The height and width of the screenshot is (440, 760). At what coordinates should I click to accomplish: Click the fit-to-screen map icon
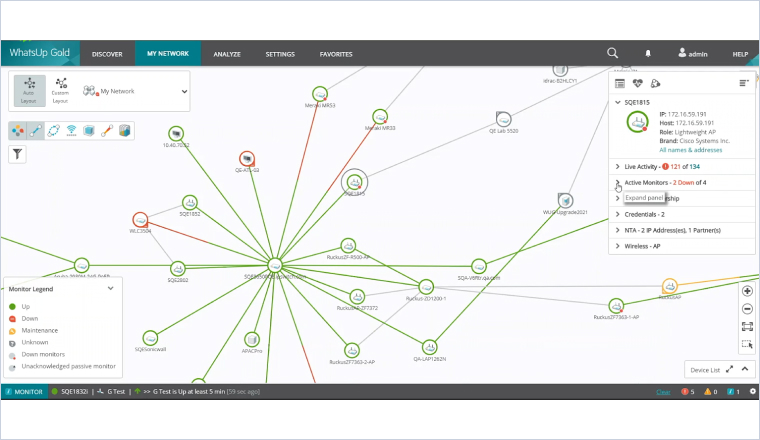click(747, 327)
